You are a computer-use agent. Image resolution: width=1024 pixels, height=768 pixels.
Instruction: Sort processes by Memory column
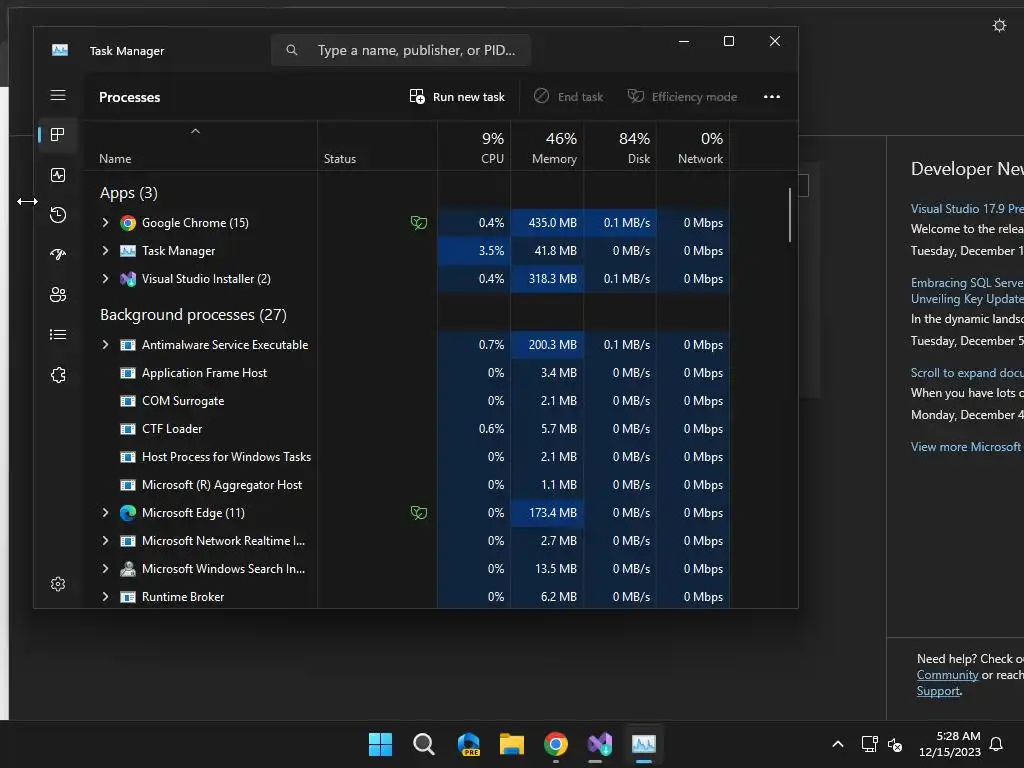tap(547, 146)
